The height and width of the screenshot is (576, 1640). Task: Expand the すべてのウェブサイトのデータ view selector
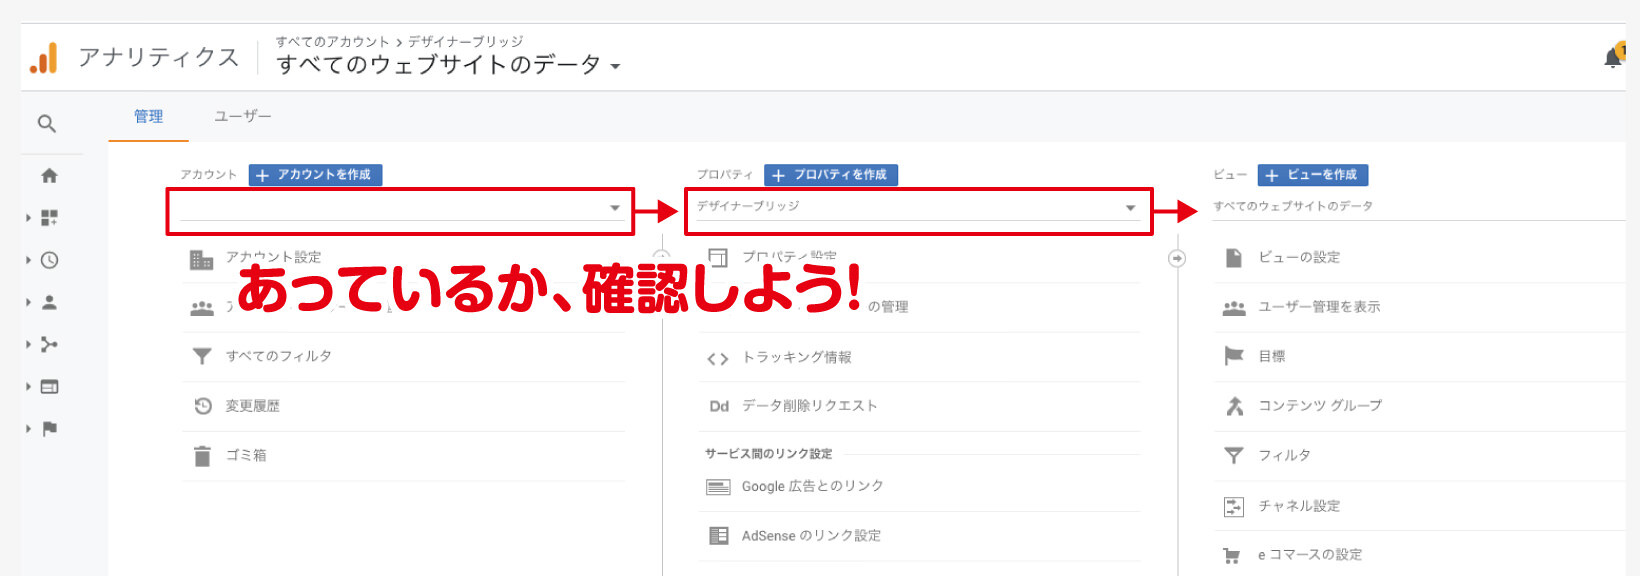pyautogui.click(x=448, y=65)
